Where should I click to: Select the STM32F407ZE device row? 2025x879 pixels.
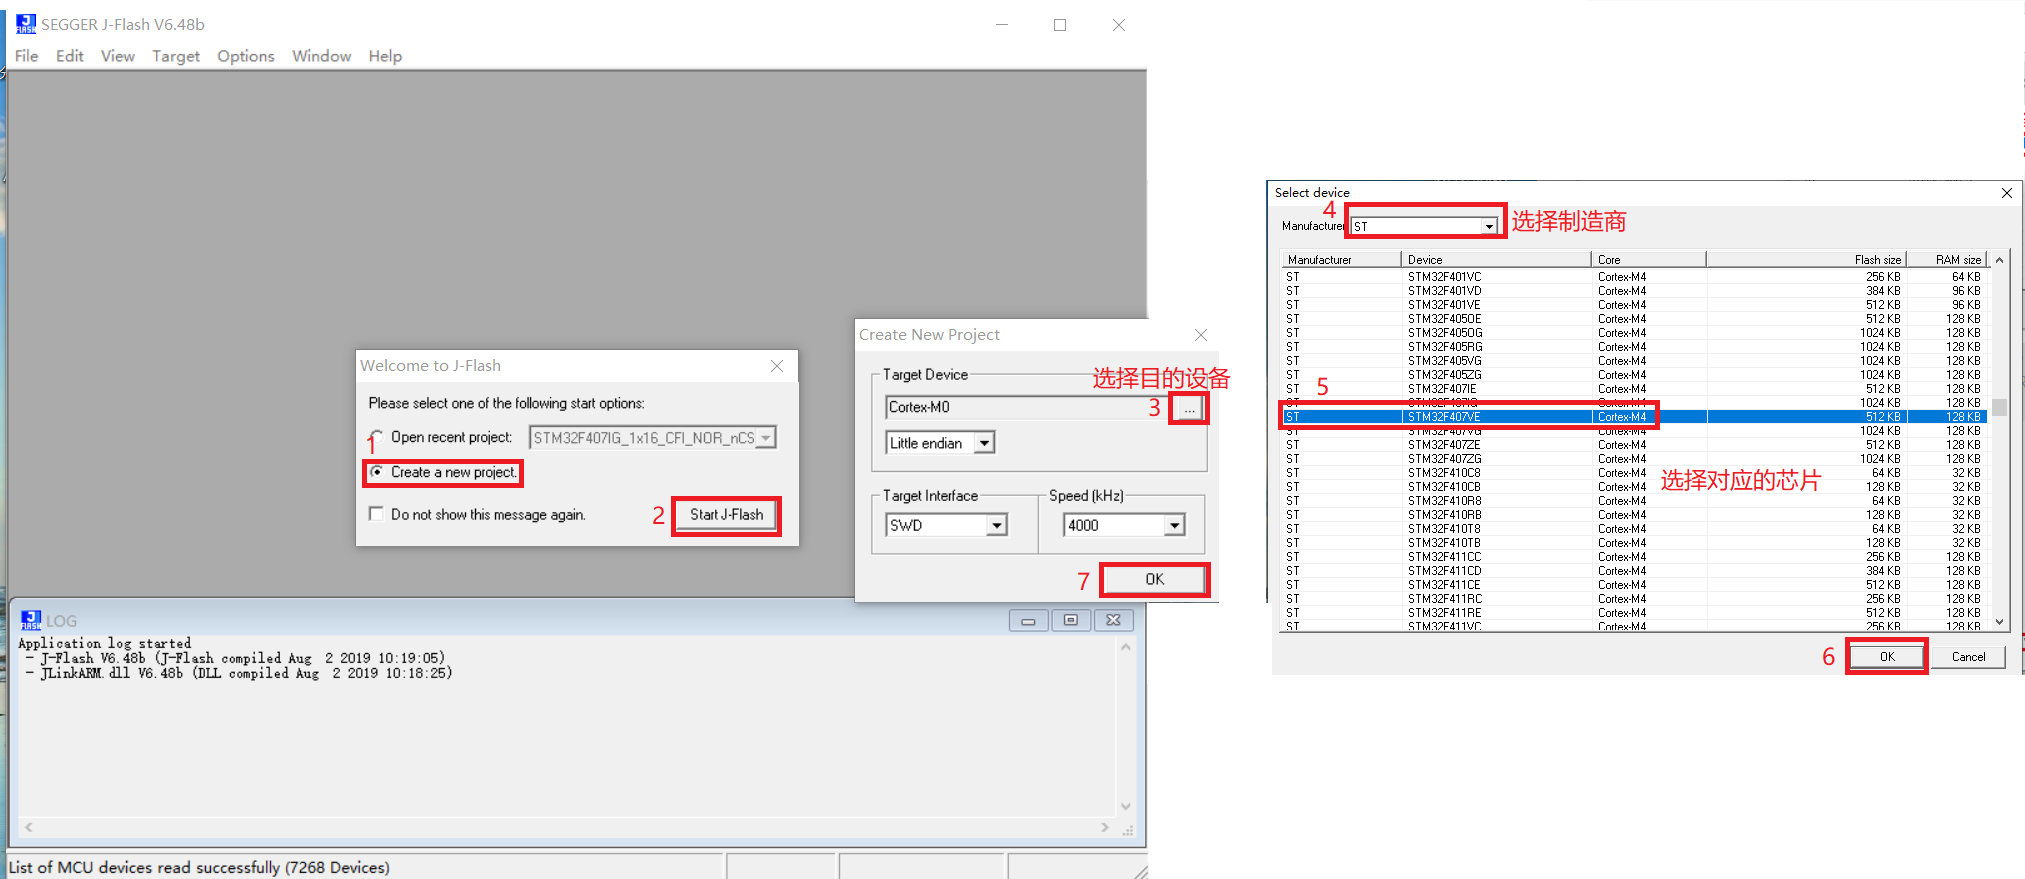[1634, 445]
